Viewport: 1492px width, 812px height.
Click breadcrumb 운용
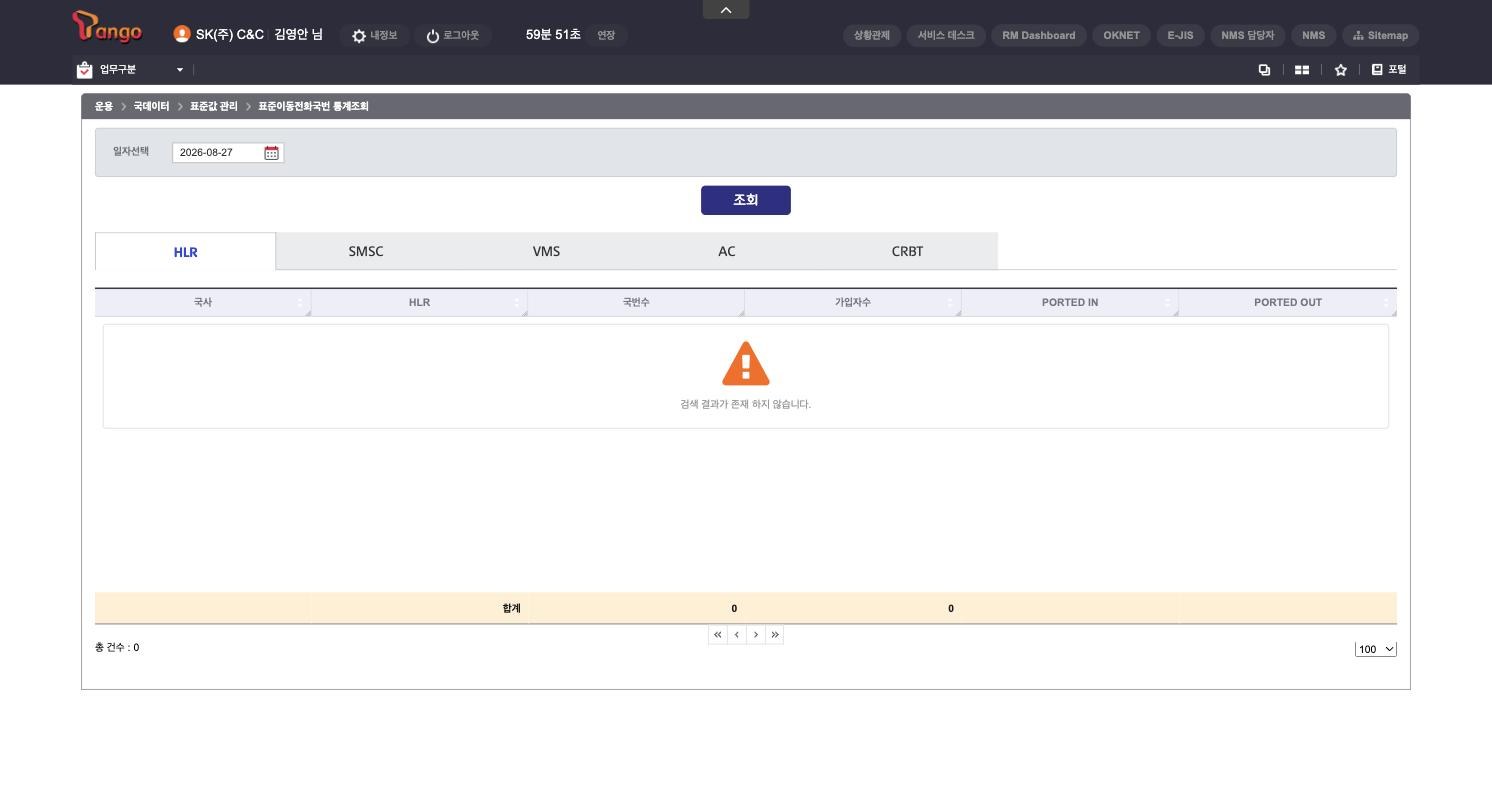click(104, 106)
